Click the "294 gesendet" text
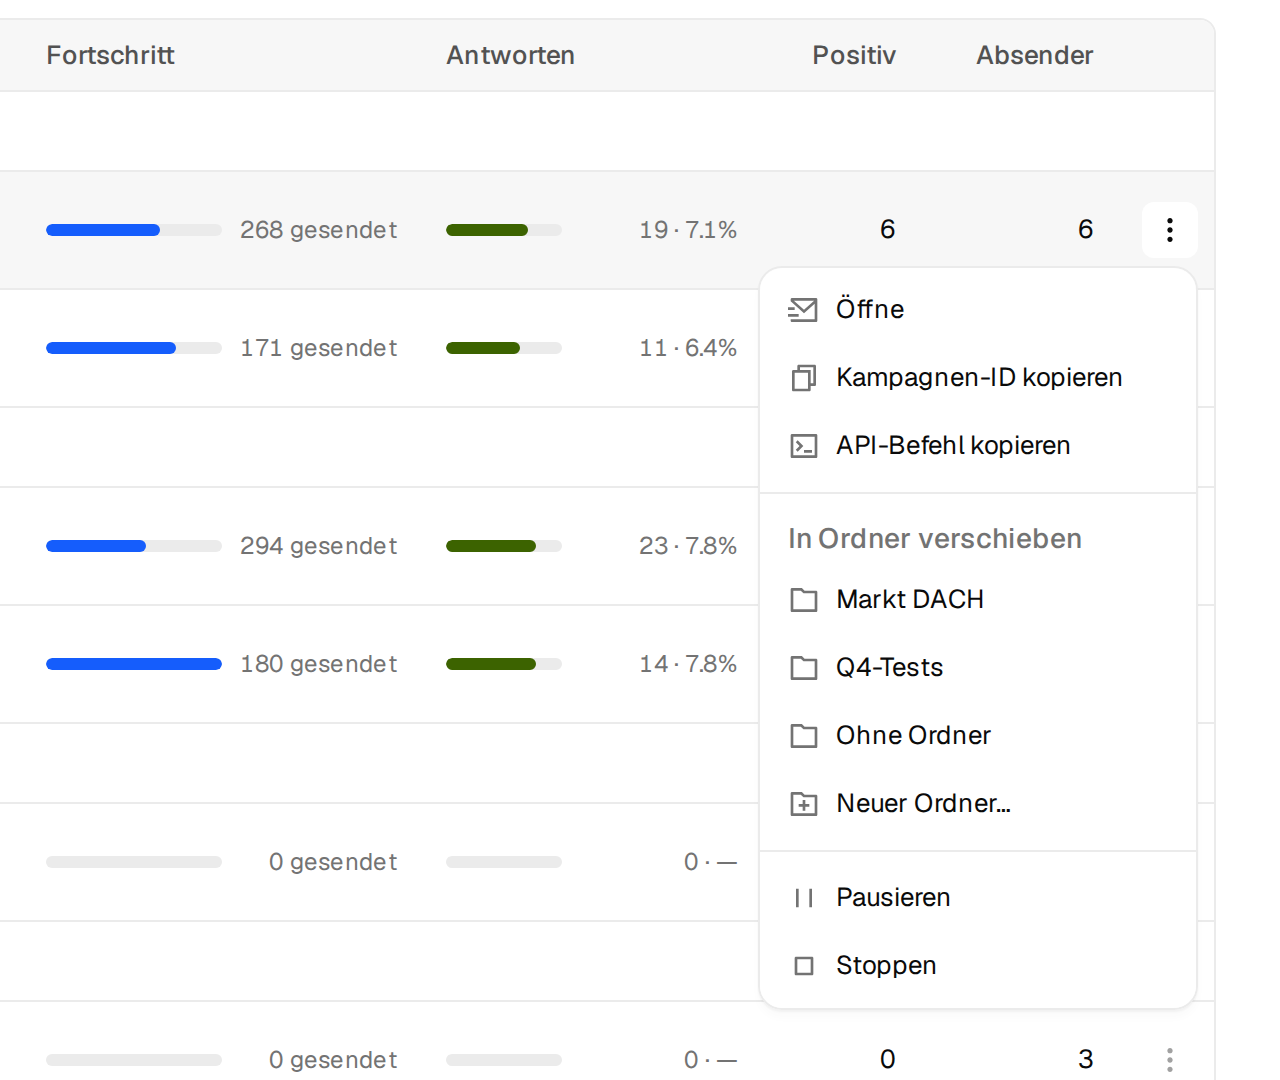 319,546
